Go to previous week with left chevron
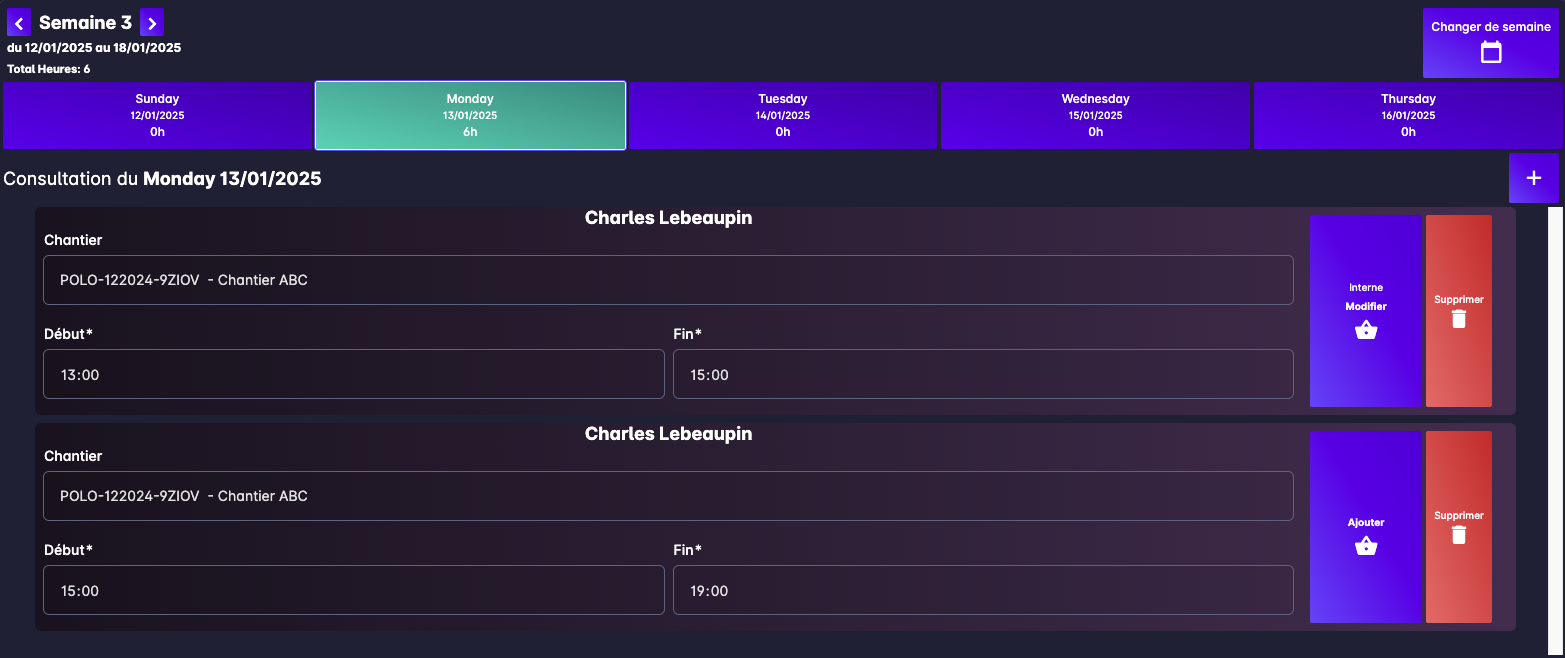Image resolution: width=1565 pixels, height=658 pixels. [19, 22]
